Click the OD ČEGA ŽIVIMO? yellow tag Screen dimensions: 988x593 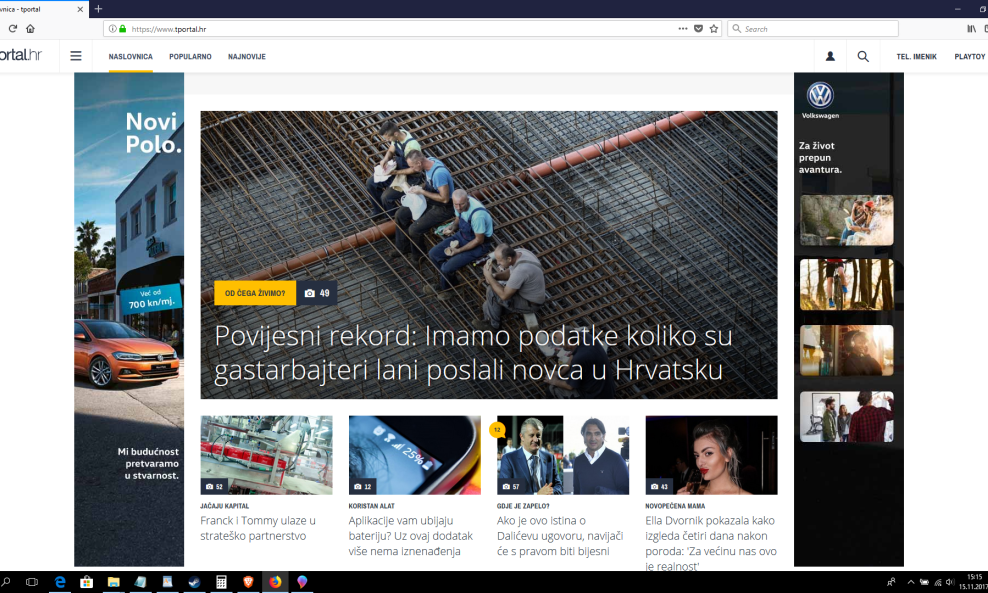coord(255,293)
